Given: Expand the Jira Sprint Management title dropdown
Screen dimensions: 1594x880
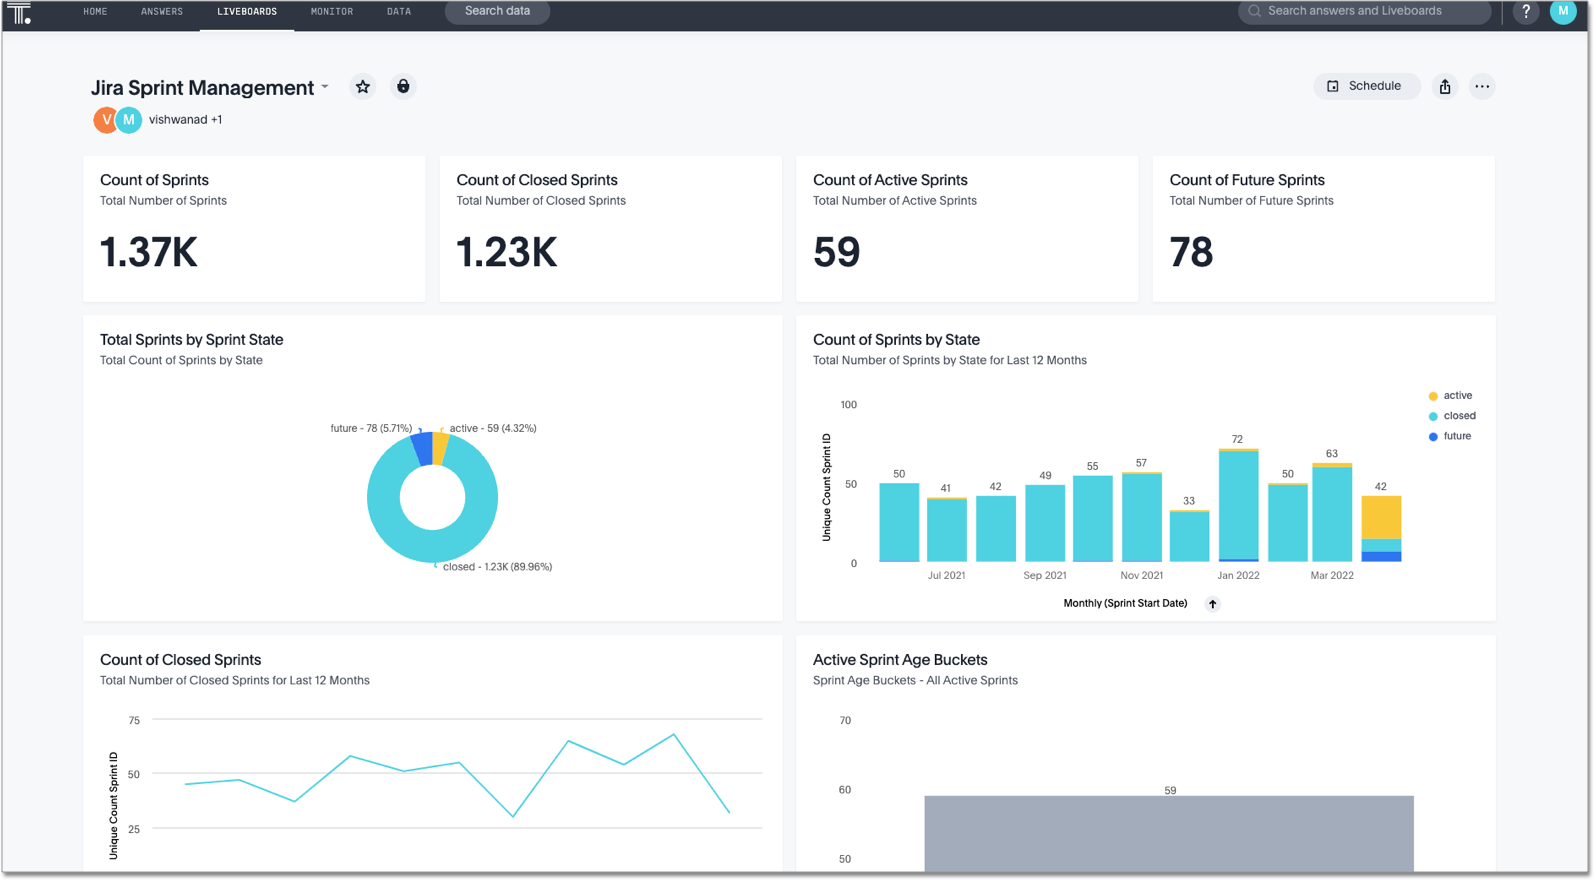Looking at the screenshot, I should coord(325,87).
